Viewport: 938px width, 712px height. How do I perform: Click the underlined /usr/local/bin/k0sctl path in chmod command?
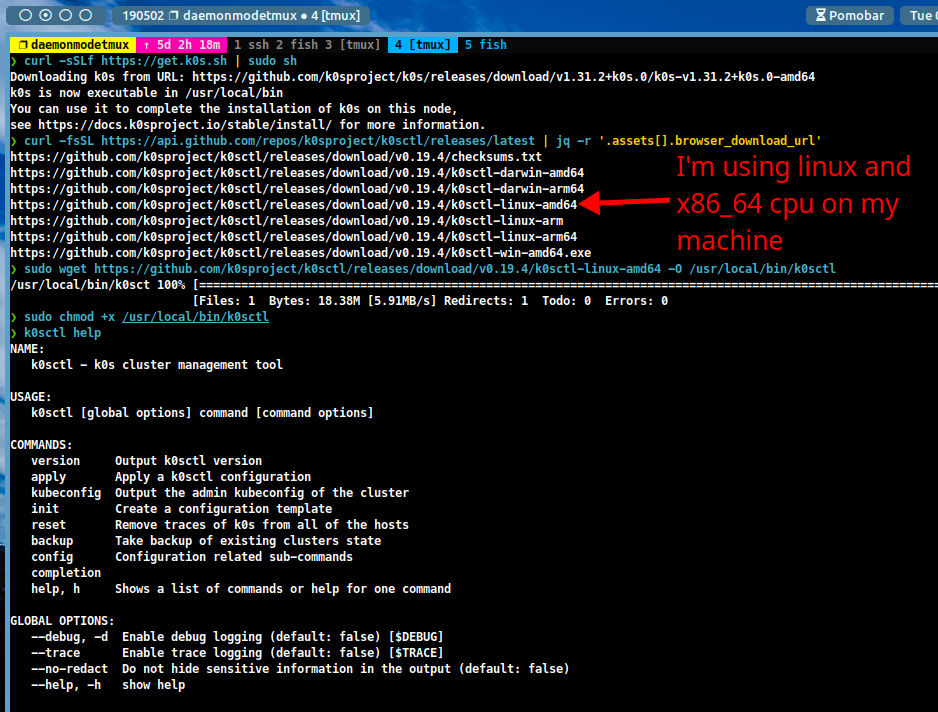pos(196,317)
